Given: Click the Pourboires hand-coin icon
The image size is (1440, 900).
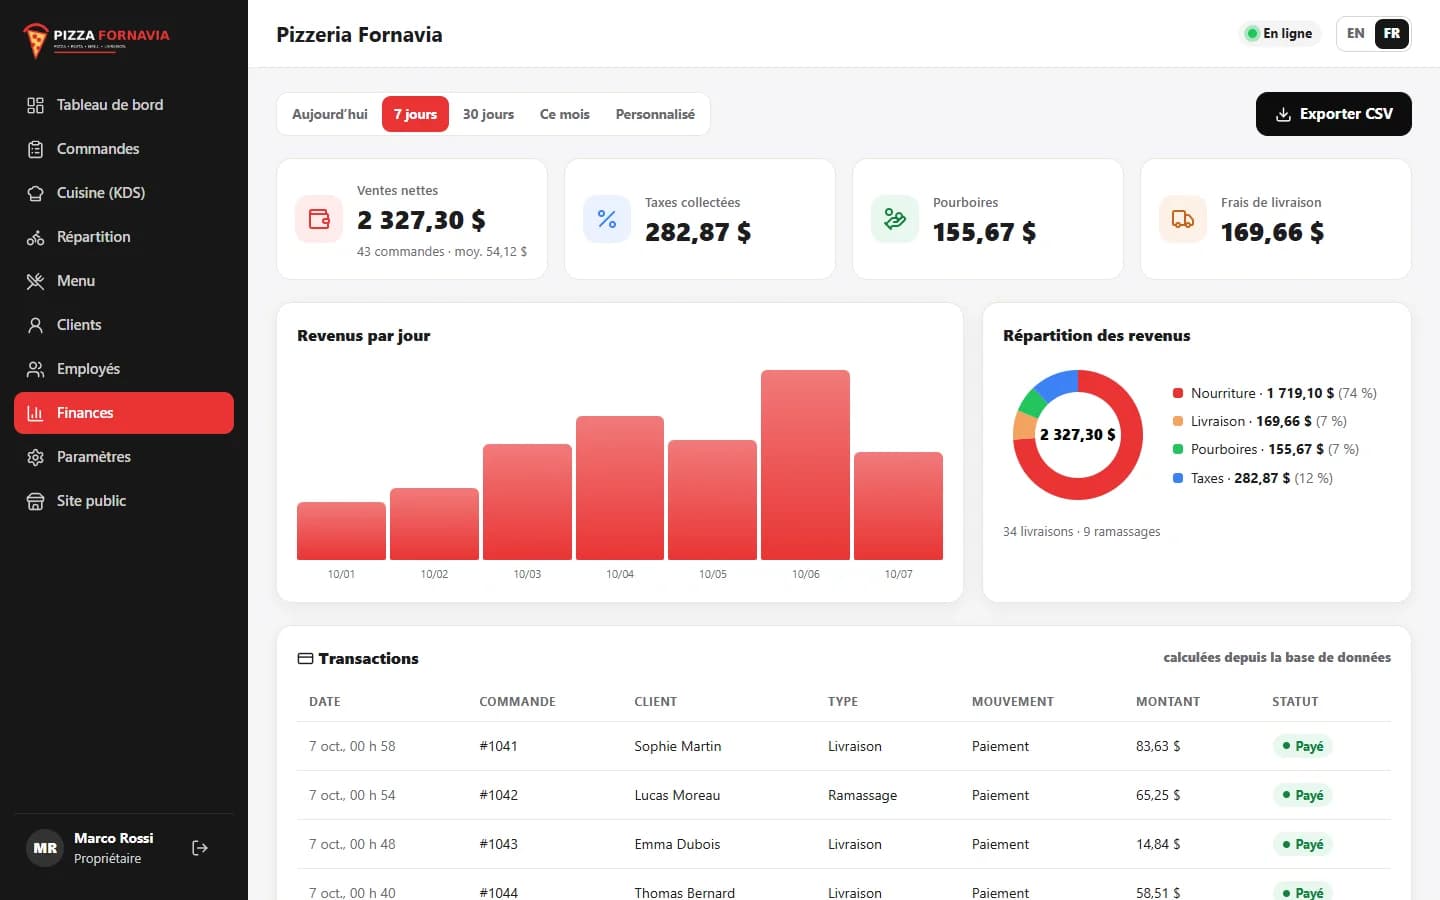Looking at the screenshot, I should 895,219.
